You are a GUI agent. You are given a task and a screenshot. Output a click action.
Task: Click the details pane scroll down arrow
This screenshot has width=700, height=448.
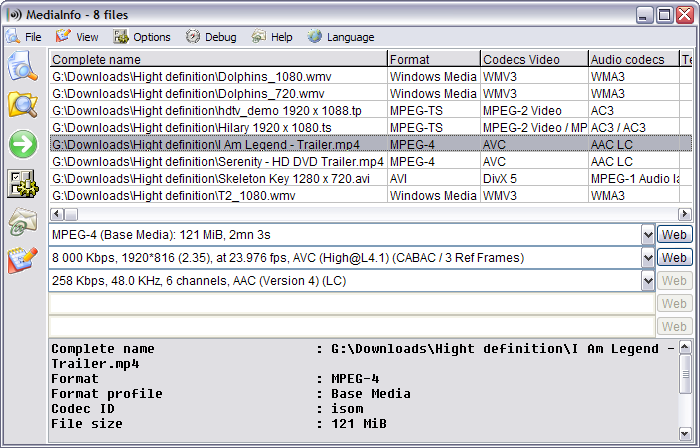(685, 433)
